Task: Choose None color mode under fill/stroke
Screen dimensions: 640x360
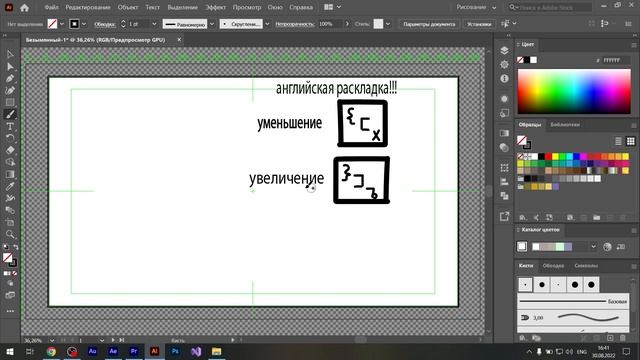Action: point(15,273)
